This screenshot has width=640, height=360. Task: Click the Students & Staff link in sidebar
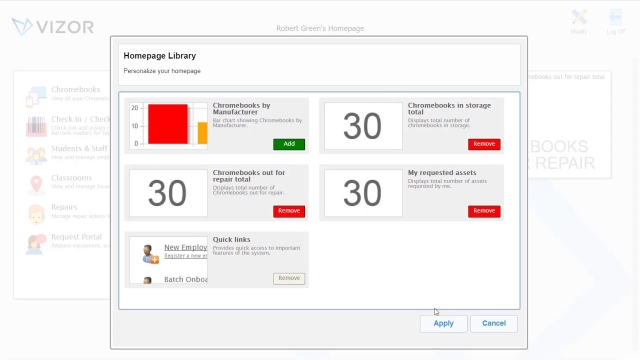tap(79, 149)
